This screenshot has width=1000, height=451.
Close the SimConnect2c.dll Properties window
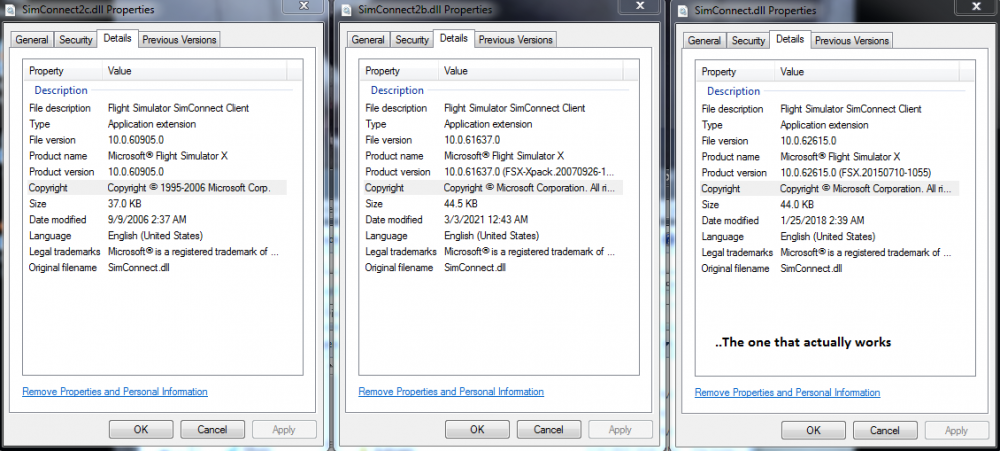click(x=303, y=6)
